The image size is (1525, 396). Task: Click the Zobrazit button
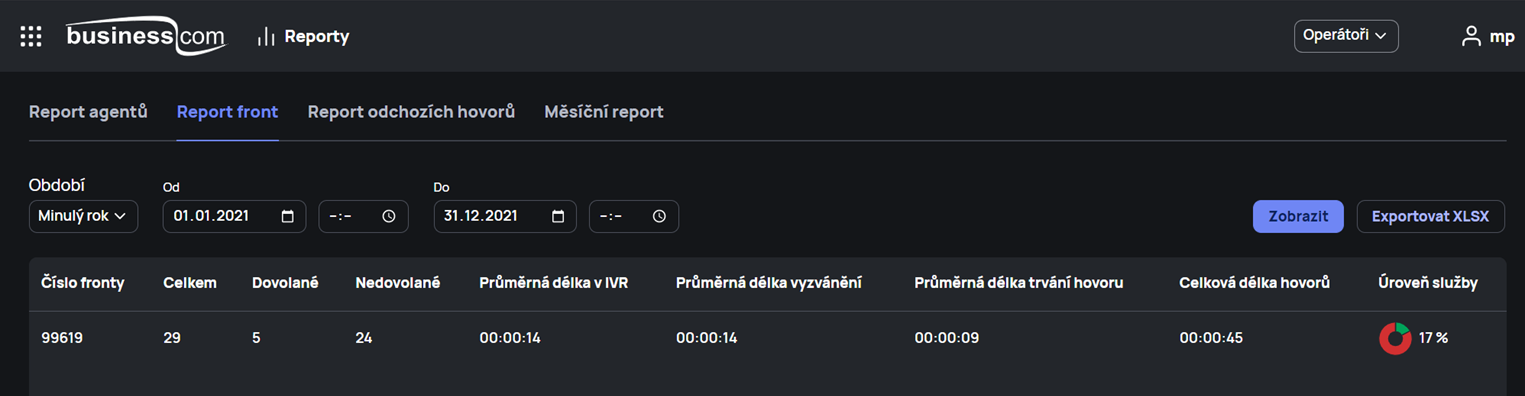click(1298, 216)
